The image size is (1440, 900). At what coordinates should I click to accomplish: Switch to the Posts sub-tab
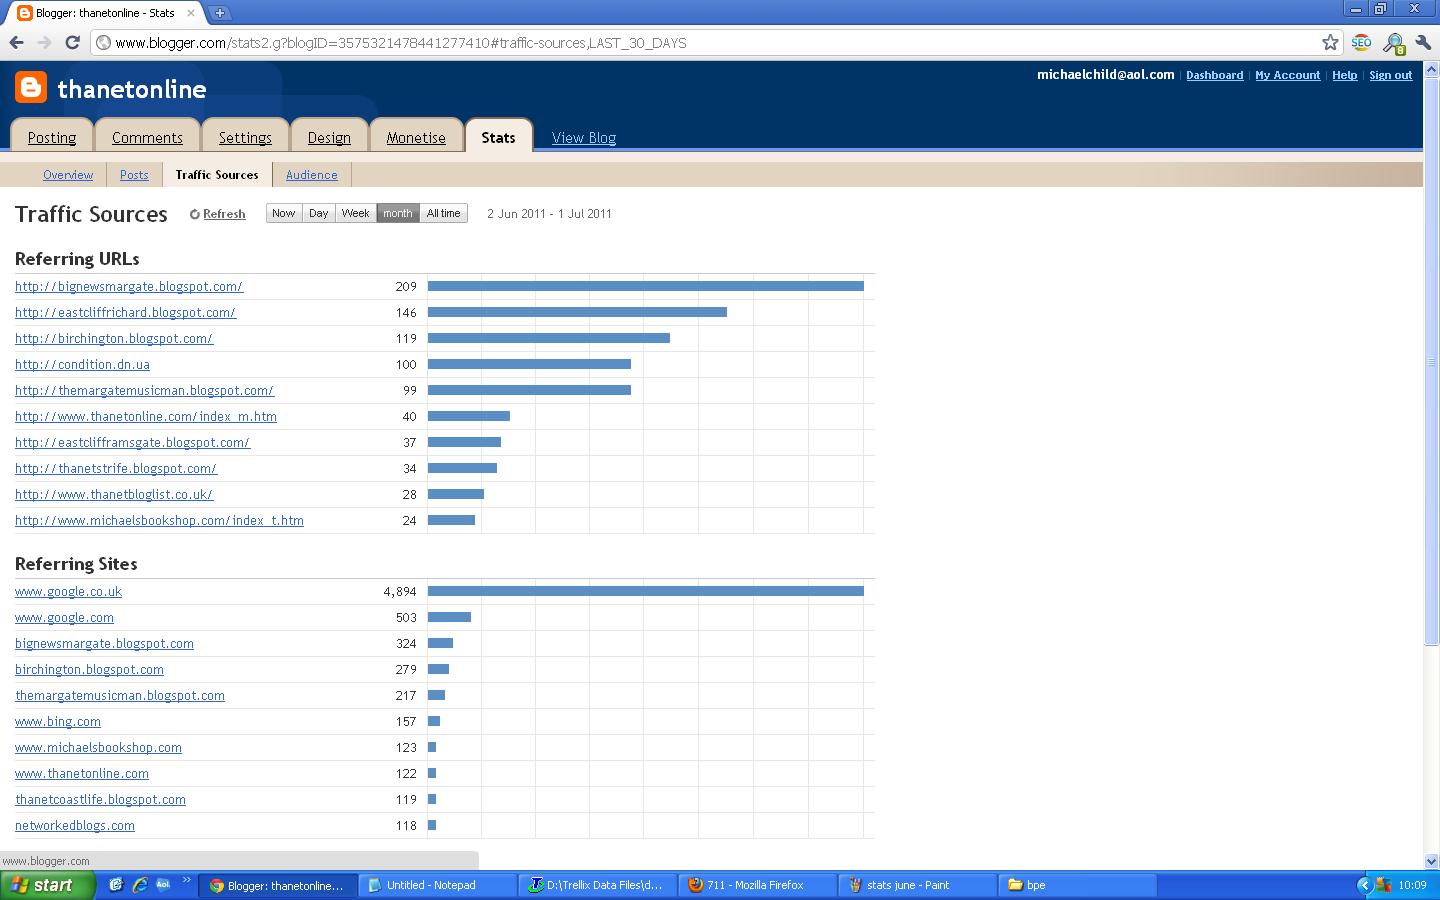coord(134,175)
